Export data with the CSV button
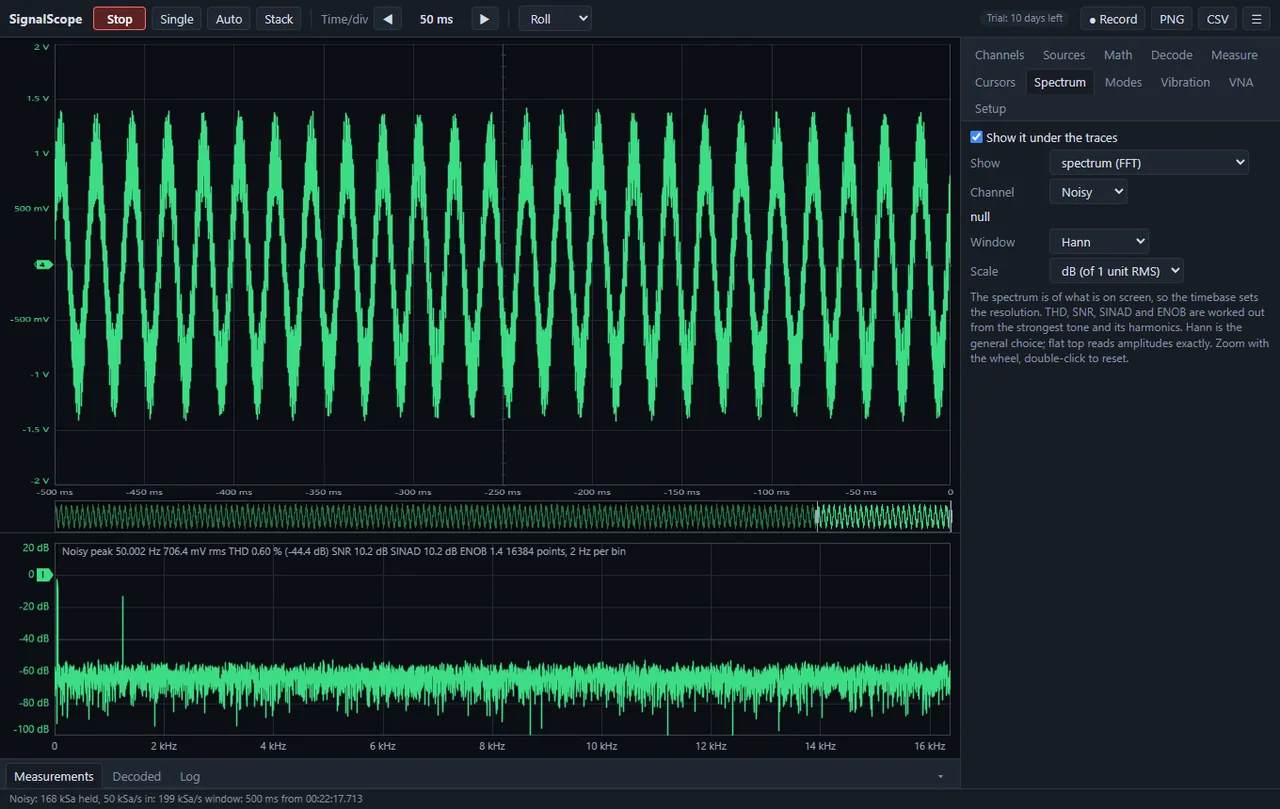This screenshot has height=809, width=1280. tap(1218, 19)
